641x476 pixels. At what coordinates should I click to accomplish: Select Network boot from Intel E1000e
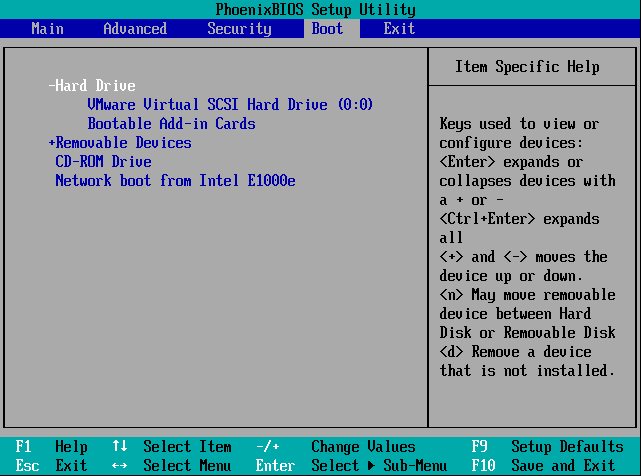[x=175, y=180]
